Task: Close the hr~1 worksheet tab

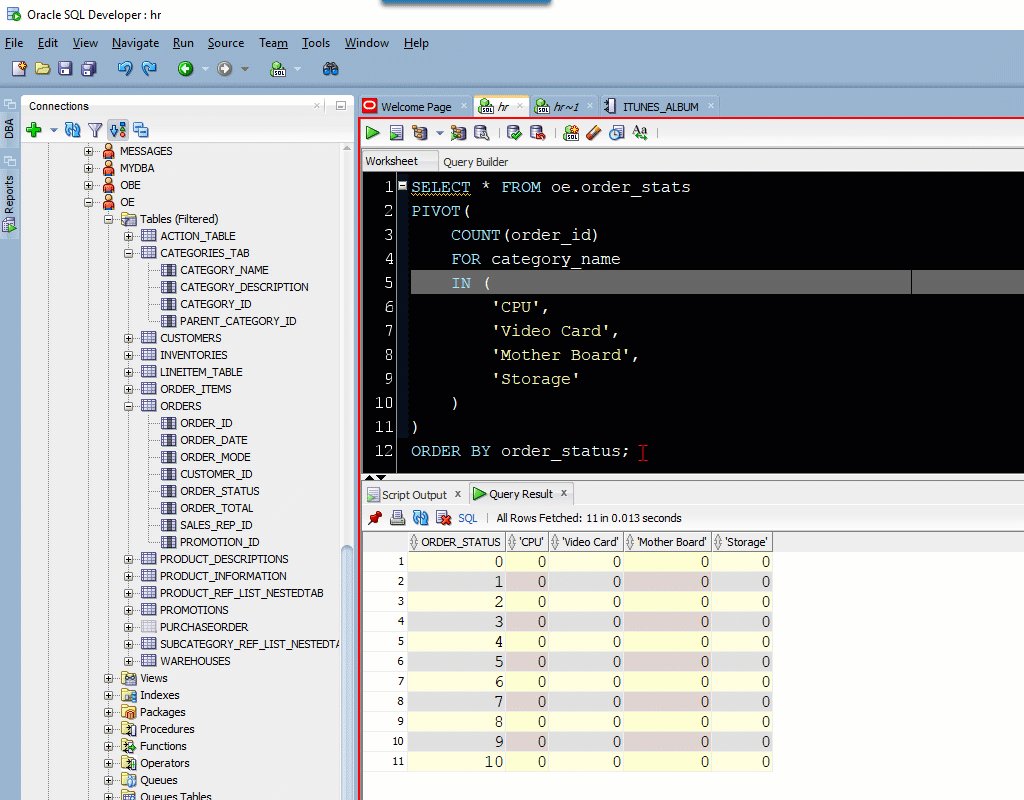Action: click(x=590, y=105)
